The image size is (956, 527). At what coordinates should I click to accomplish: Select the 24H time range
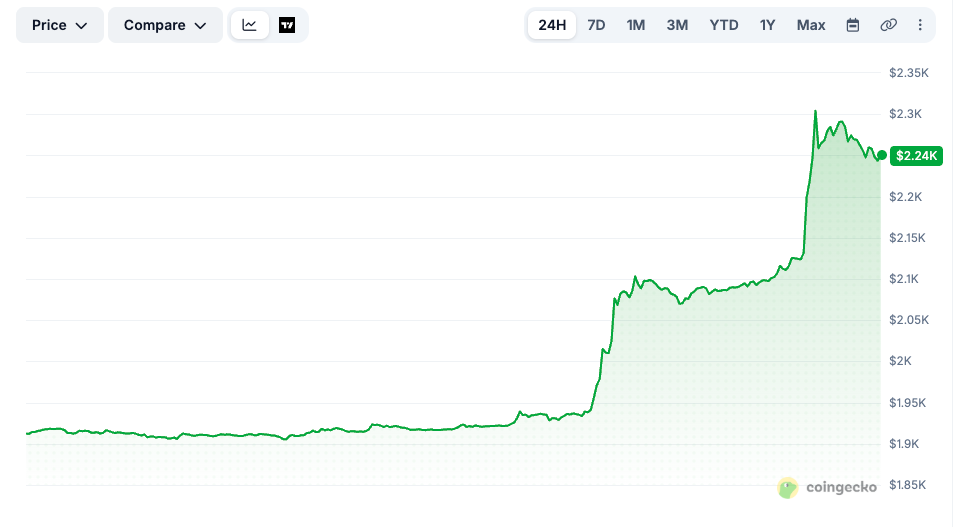[552, 25]
